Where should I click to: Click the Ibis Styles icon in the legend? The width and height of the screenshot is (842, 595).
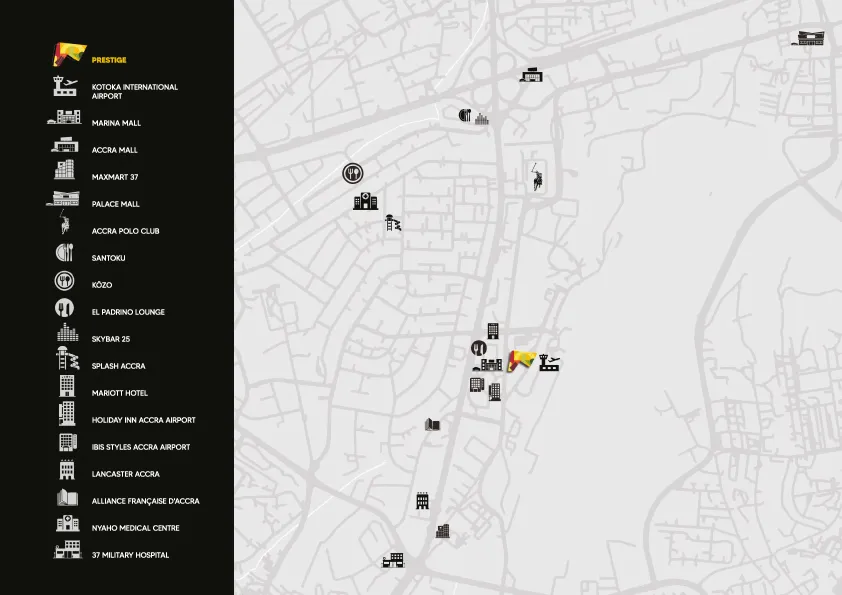[68, 442]
